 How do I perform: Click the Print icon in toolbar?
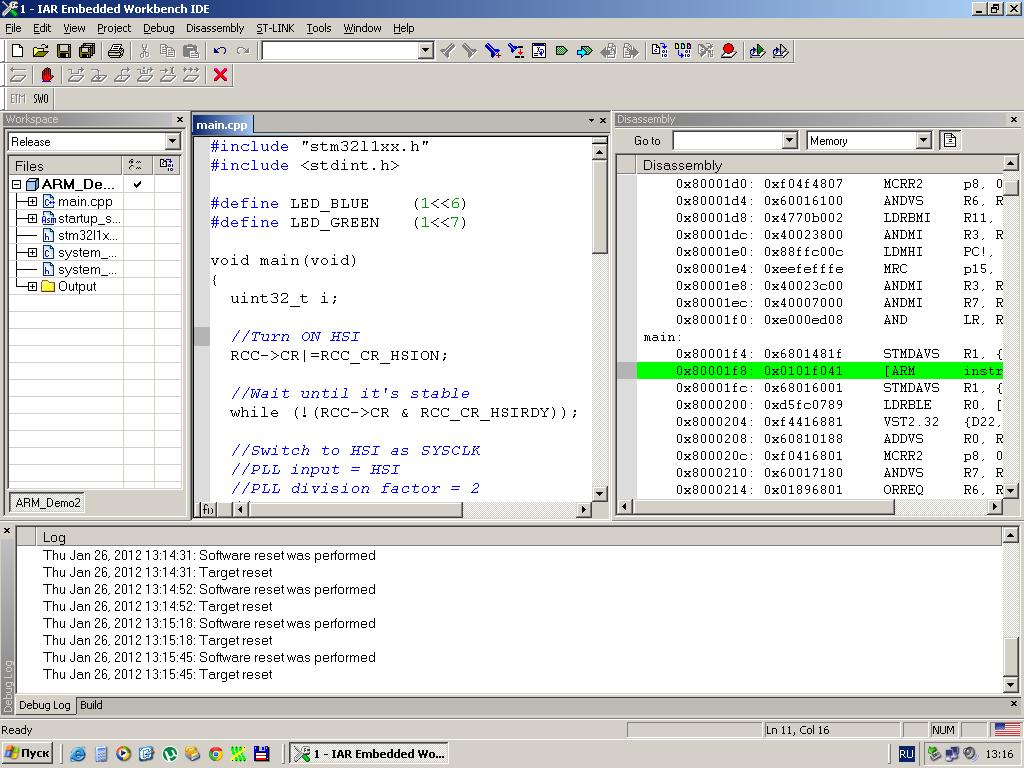point(116,50)
